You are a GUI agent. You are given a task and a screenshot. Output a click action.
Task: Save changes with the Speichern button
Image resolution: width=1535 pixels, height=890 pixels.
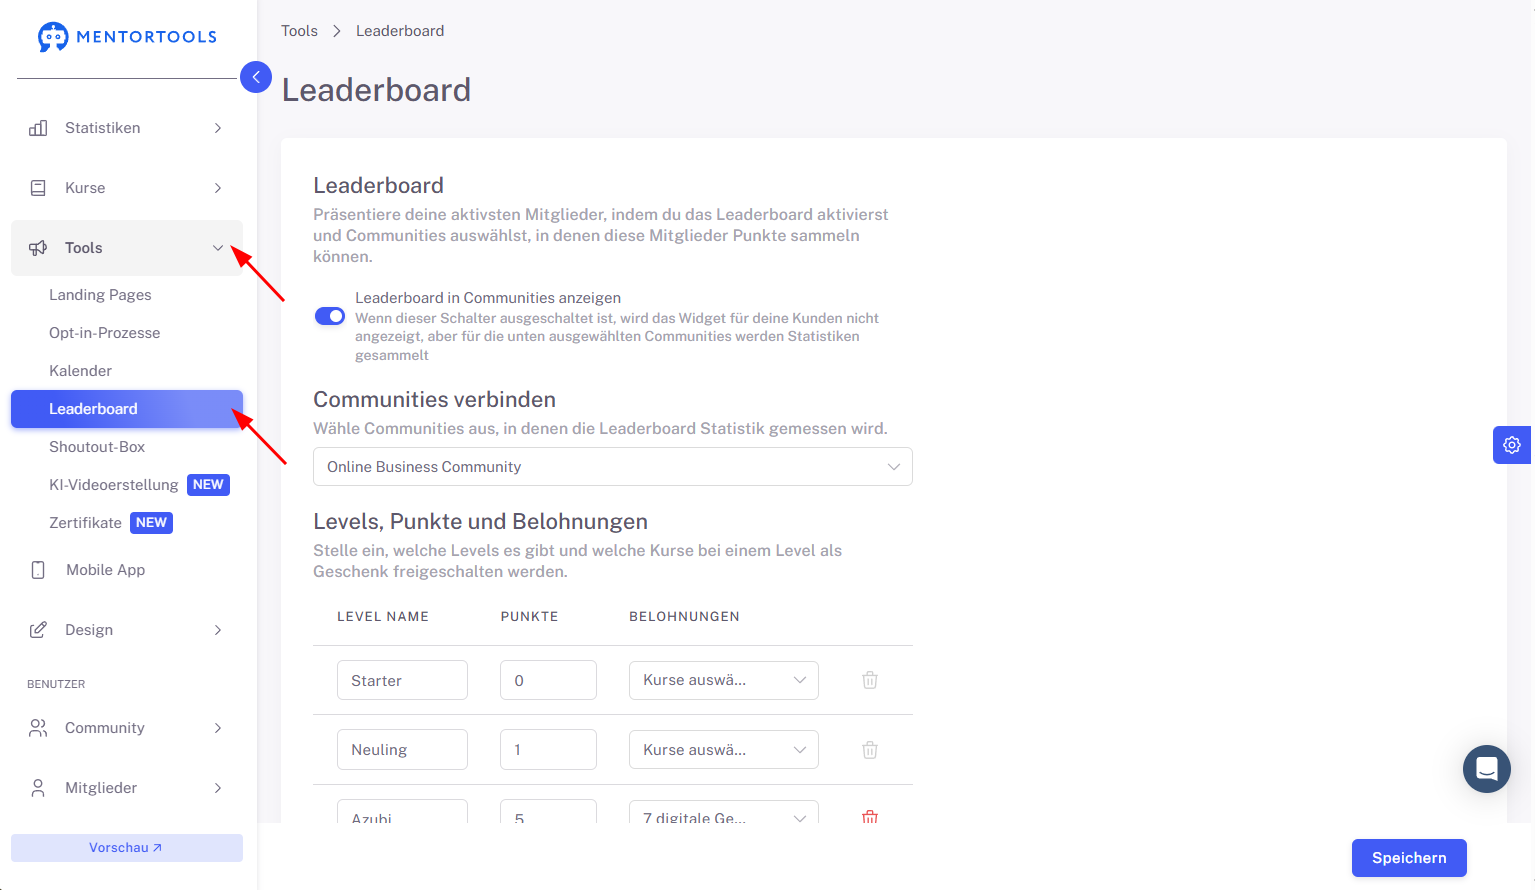coord(1409,858)
